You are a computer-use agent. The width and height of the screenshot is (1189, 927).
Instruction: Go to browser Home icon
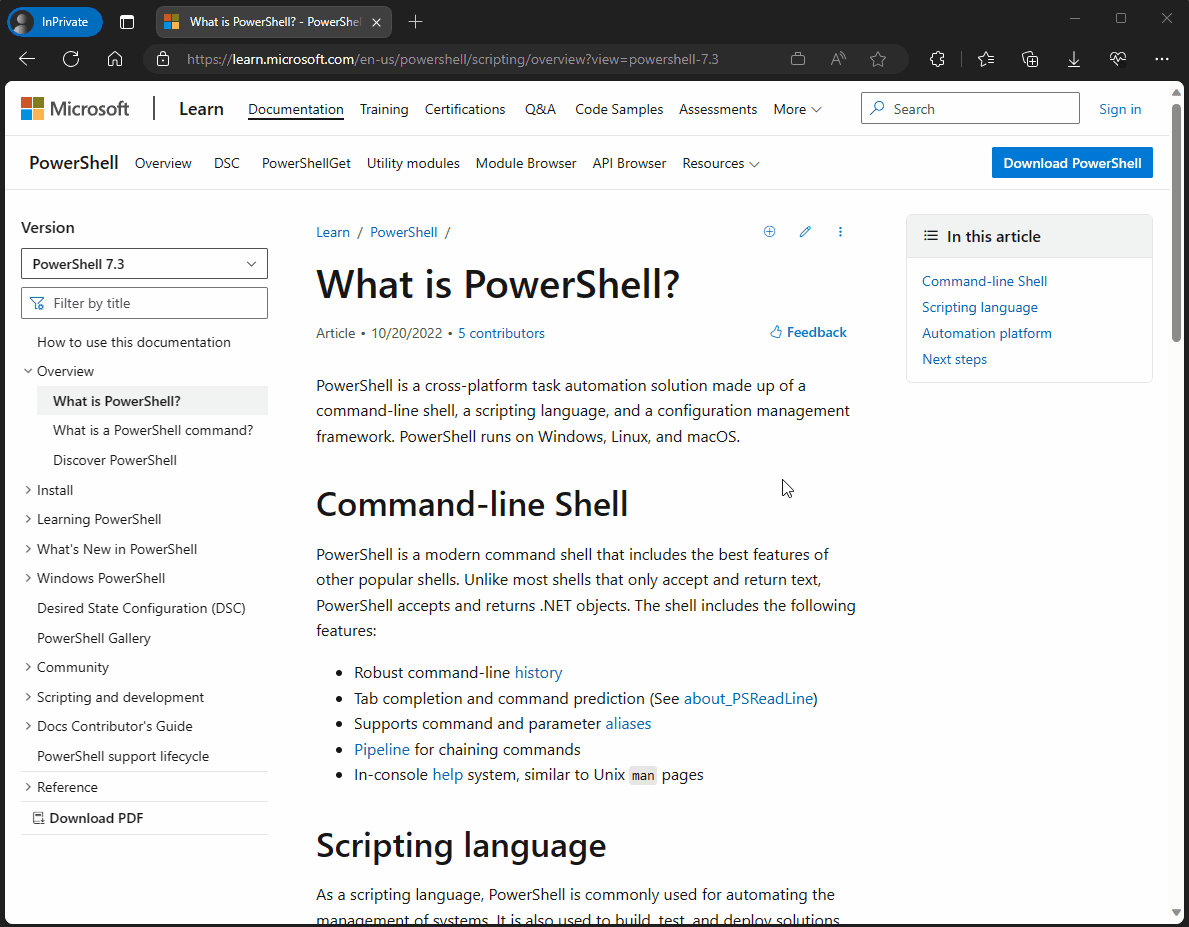click(115, 59)
